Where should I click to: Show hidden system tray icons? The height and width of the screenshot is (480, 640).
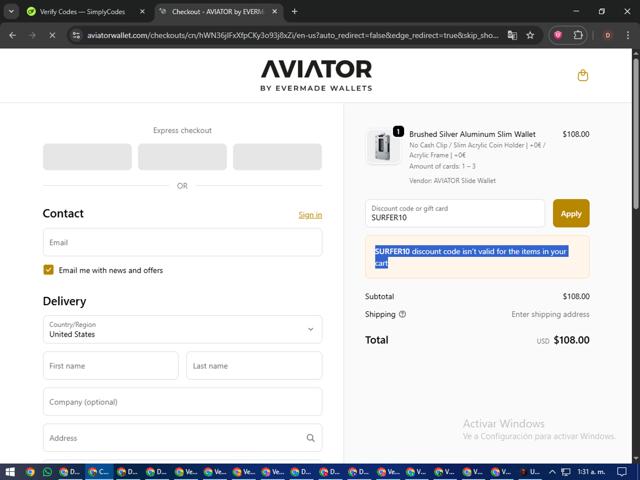[x=552, y=472]
